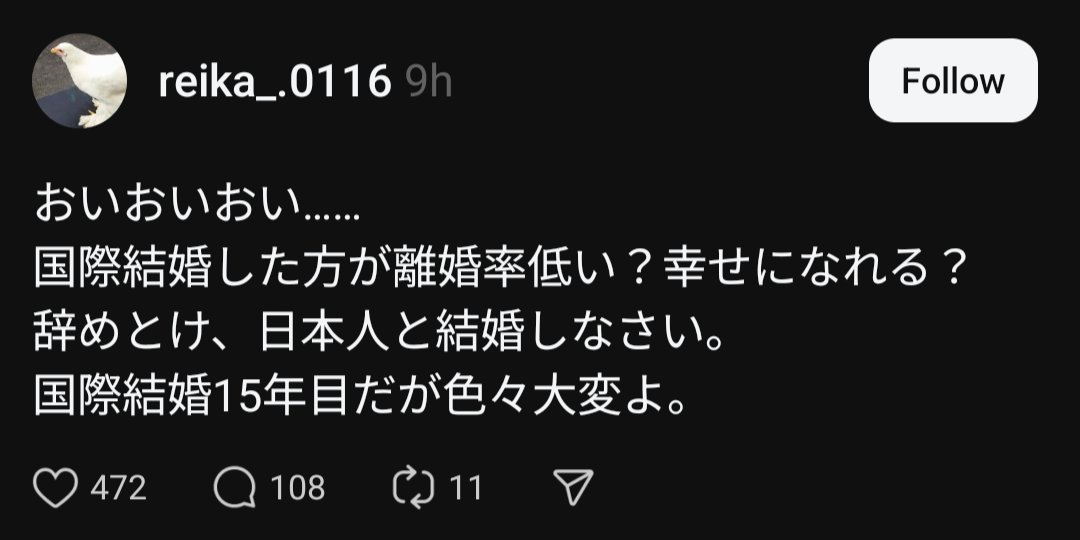Follow reika_.0116

953,81
